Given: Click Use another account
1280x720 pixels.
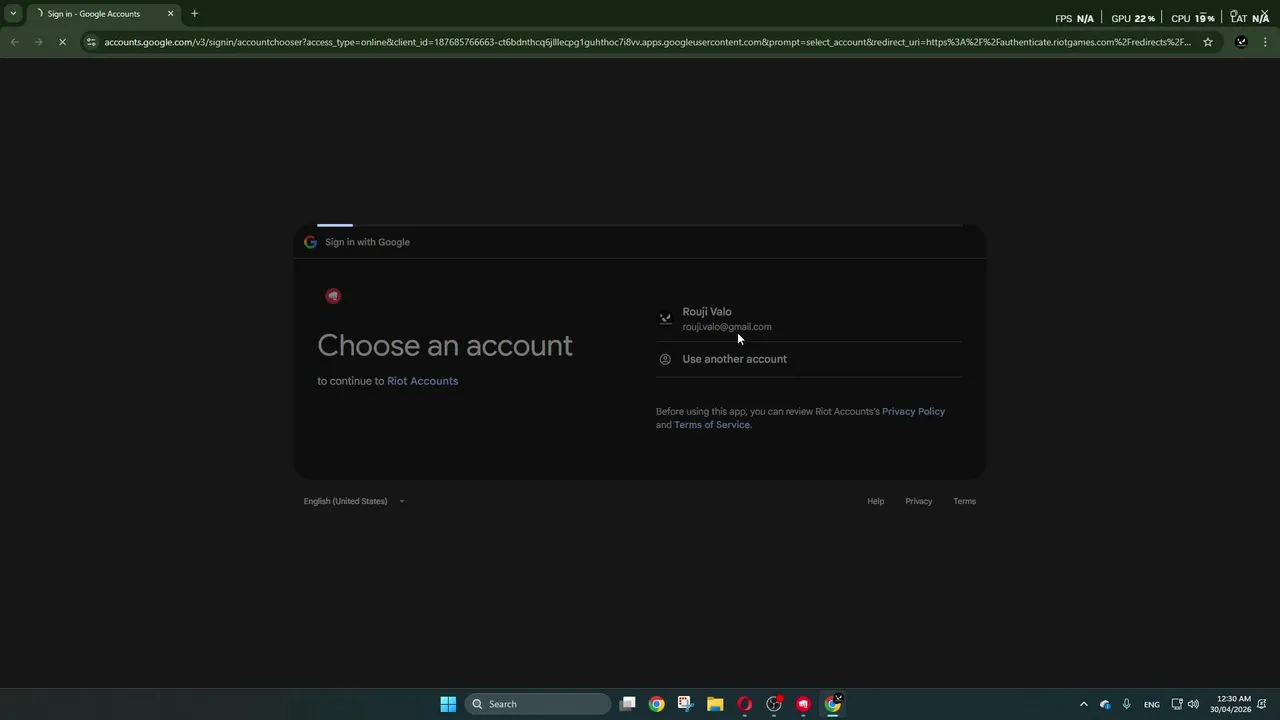Looking at the screenshot, I should 808,359.
